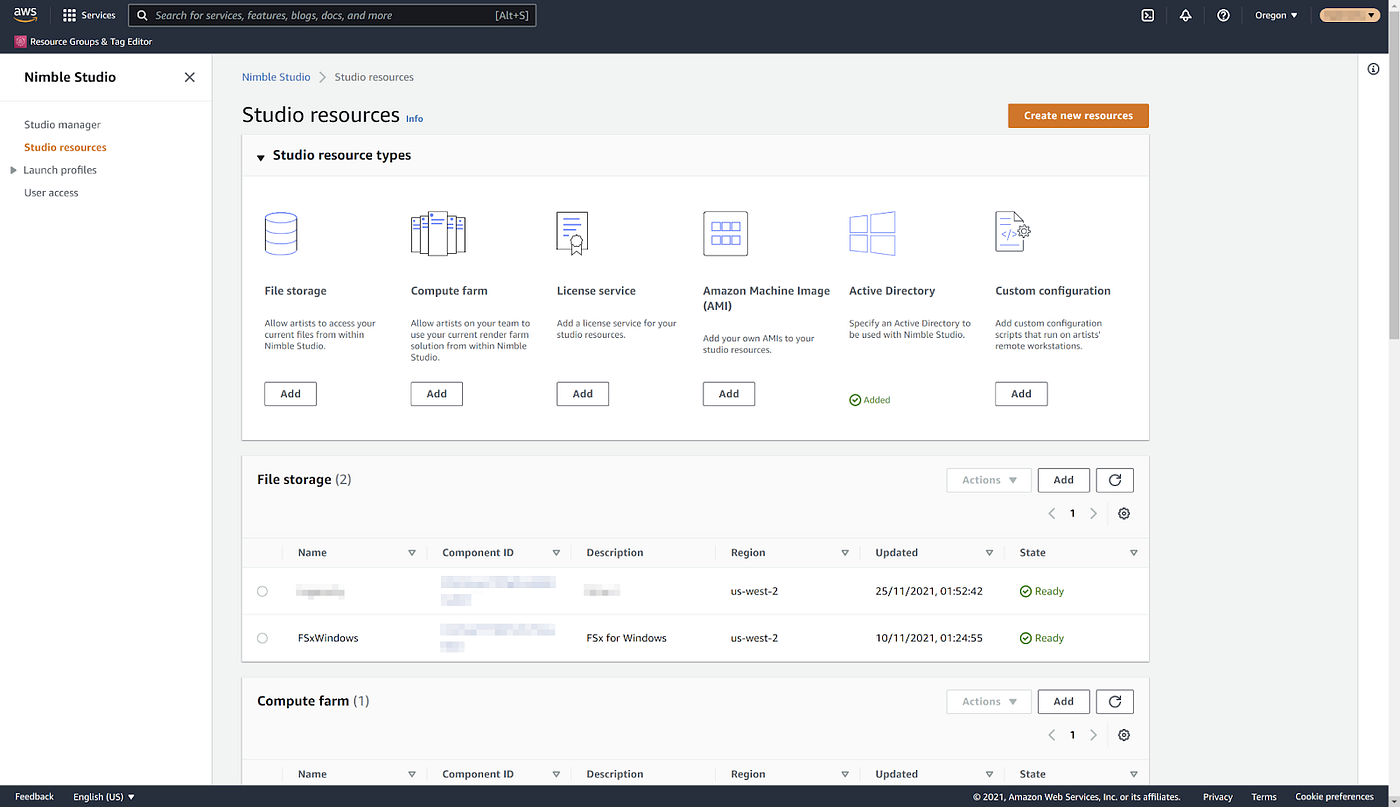Open the CloudShell terminal icon
The width and height of the screenshot is (1400, 807).
pos(1148,15)
